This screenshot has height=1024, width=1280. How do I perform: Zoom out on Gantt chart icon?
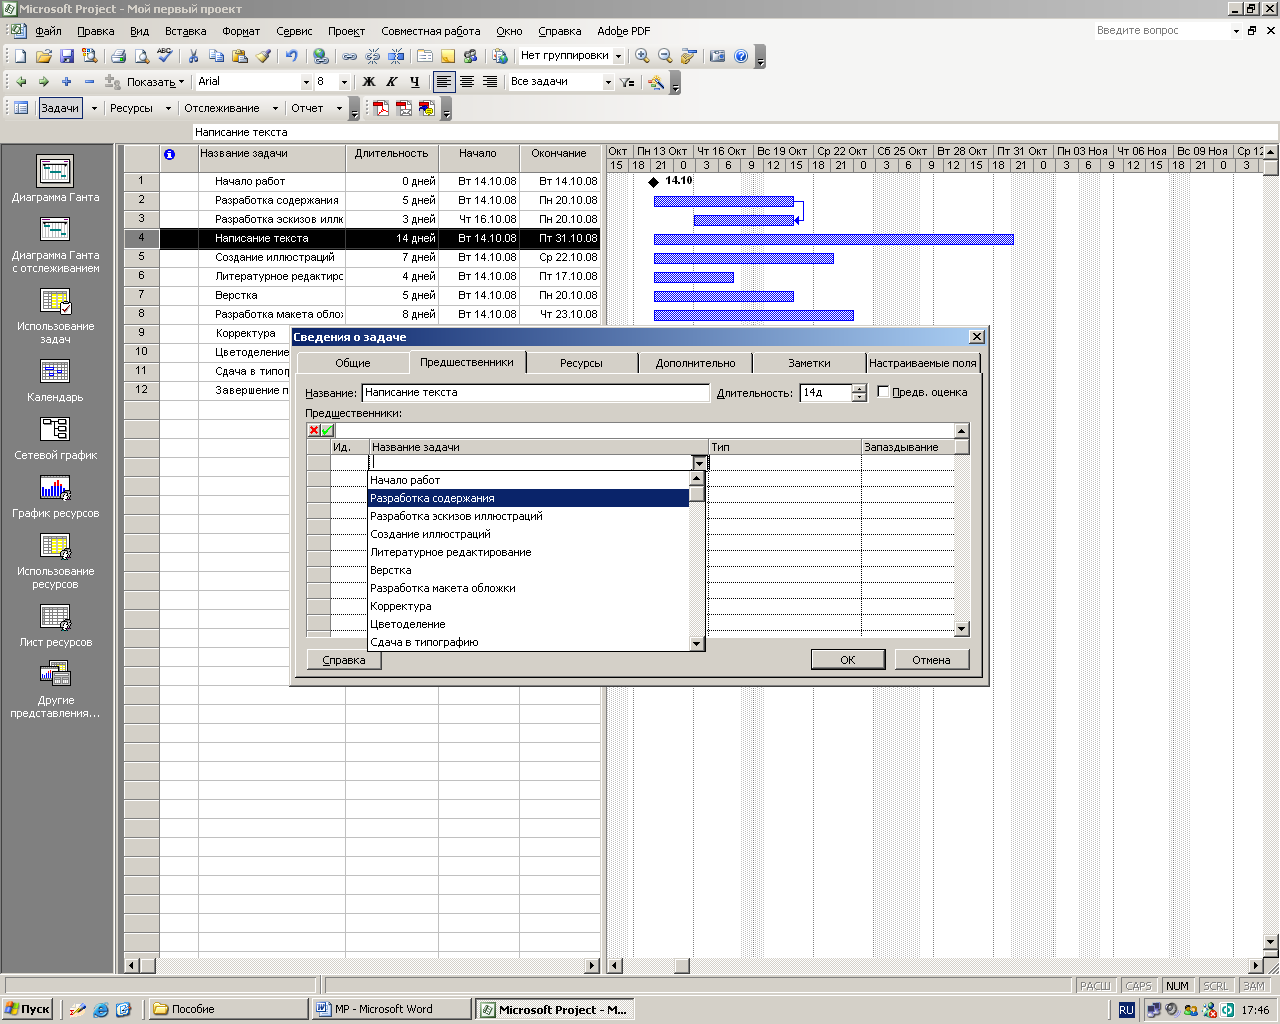[x=665, y=57]
